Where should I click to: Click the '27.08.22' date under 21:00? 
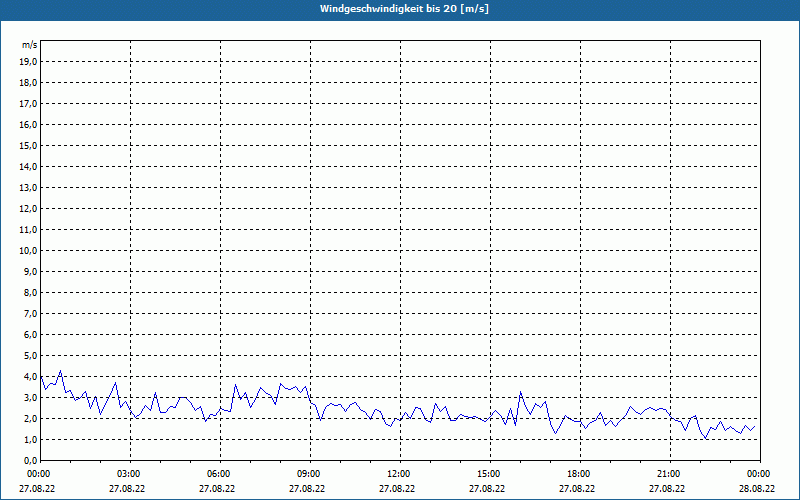point(667,488)
